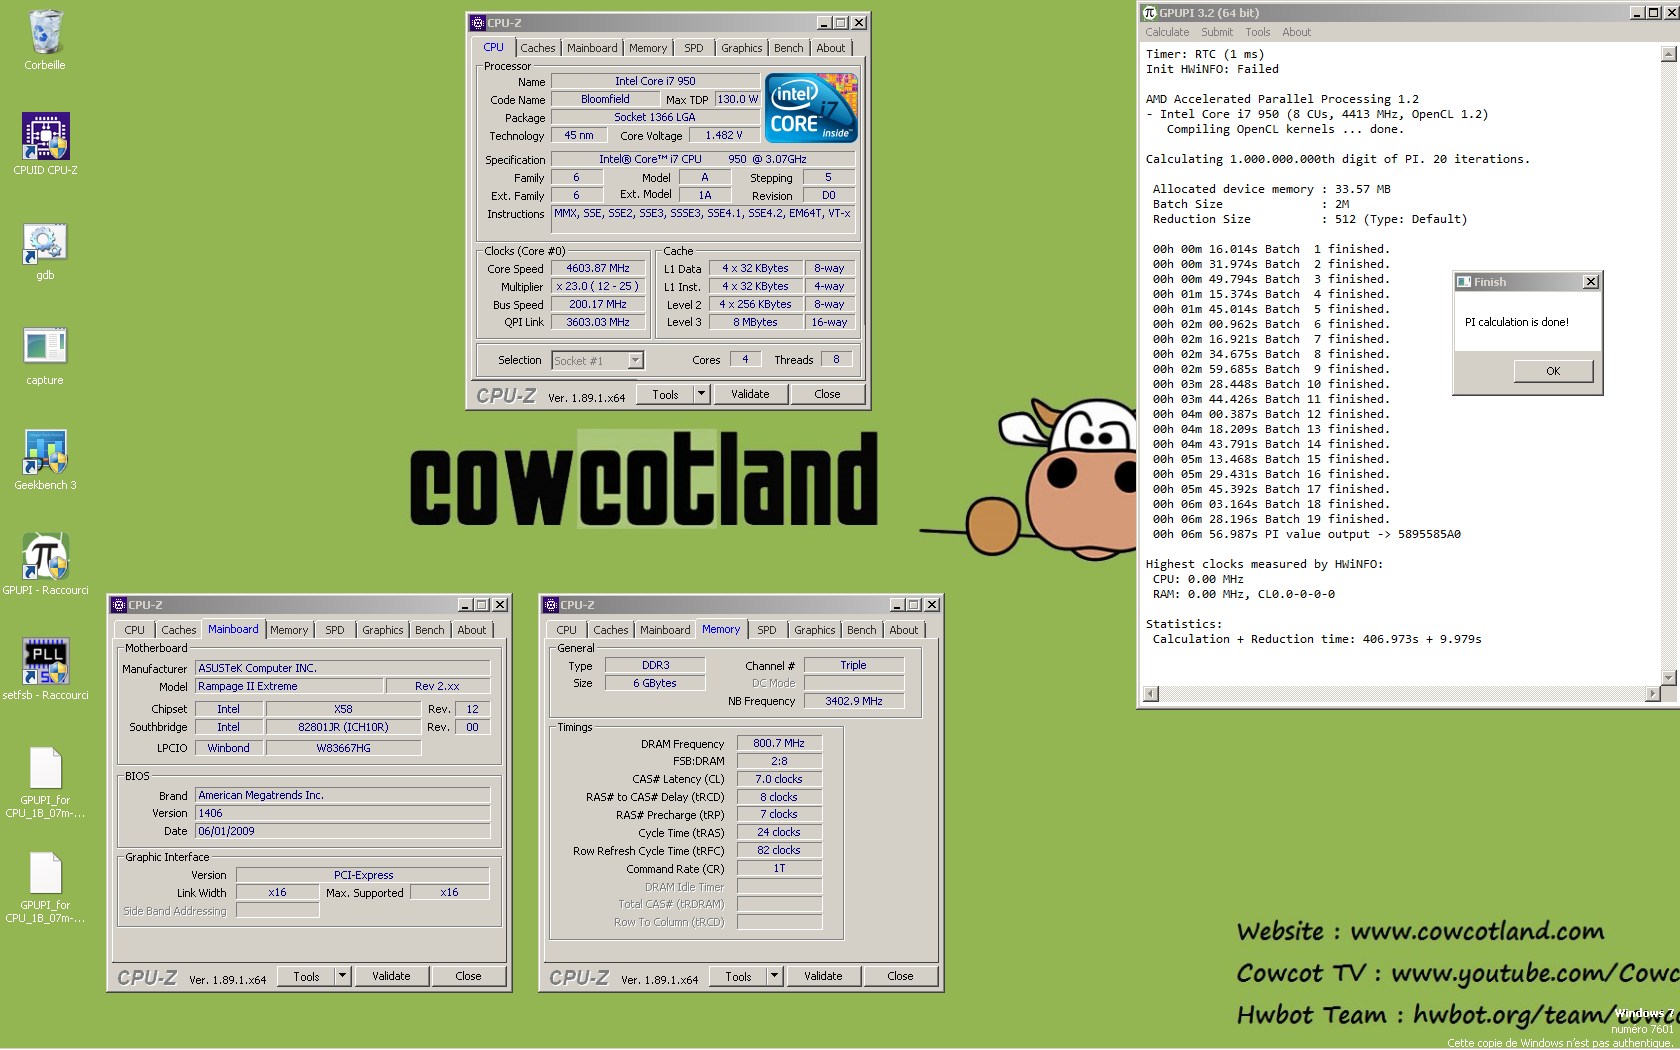The height and width of the screenshot is (1050, 1680).
Task: Click Validate in Mainboard CPU-Z window
Action: click(391, 976)
